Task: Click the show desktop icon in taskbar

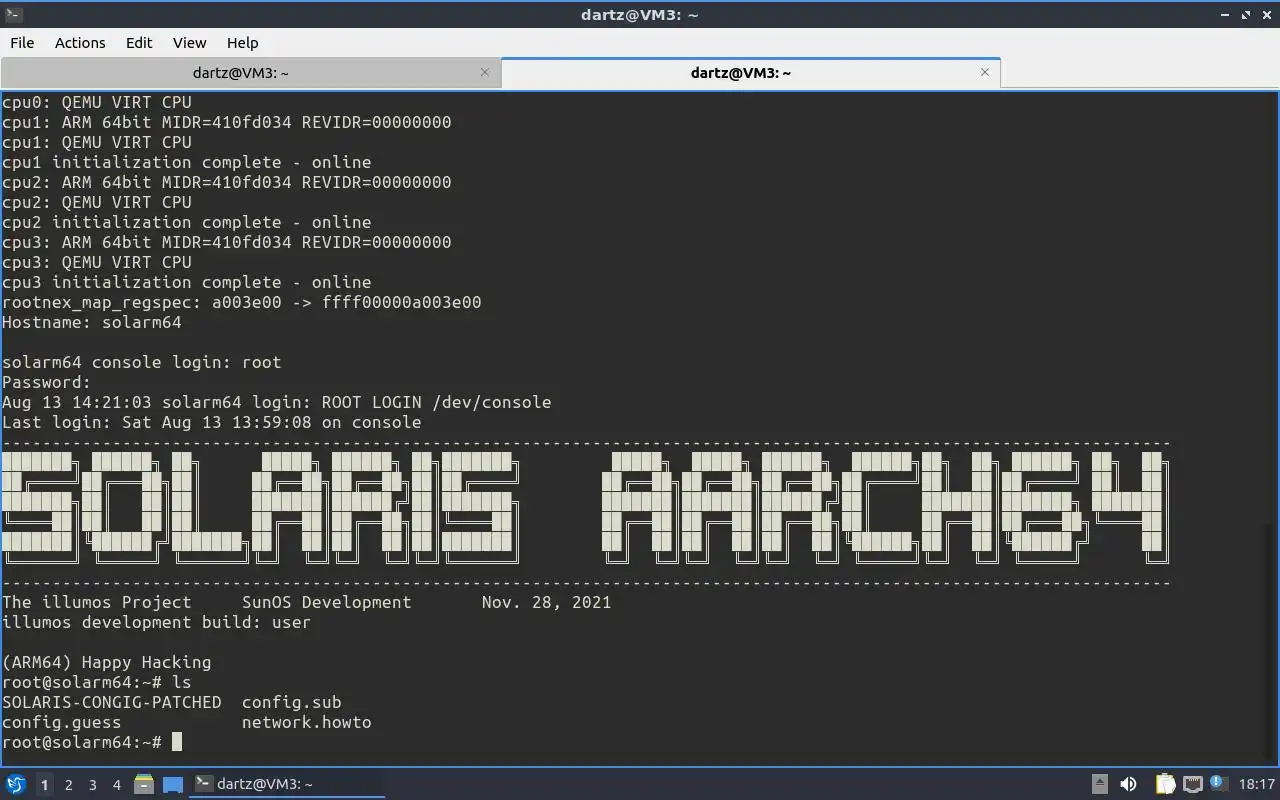Action: click(172, 784)
